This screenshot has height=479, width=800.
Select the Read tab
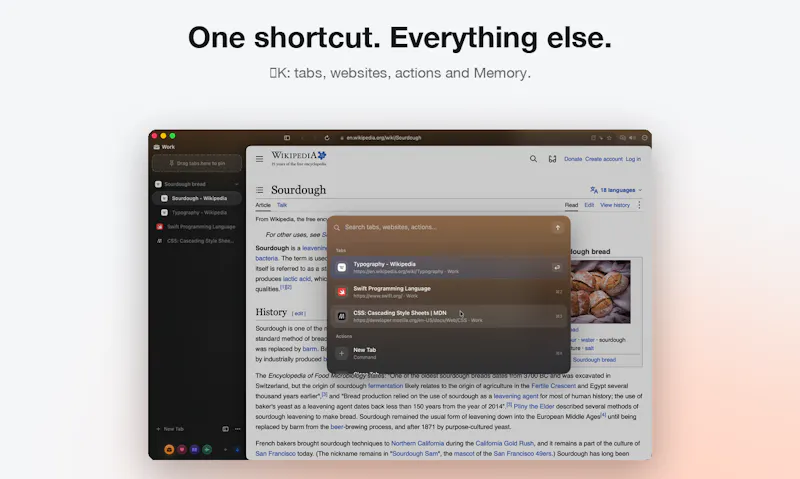click(571, 205)
